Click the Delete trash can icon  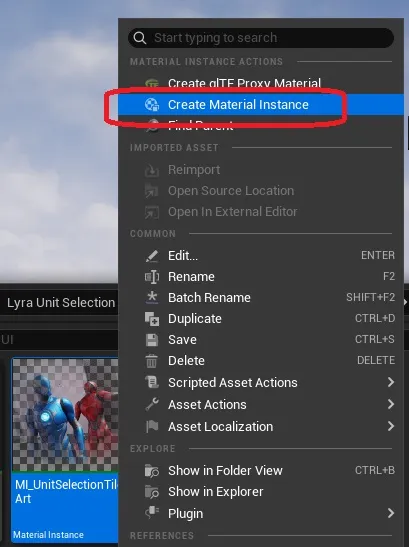pyautogui.click(x=152, y=361)
